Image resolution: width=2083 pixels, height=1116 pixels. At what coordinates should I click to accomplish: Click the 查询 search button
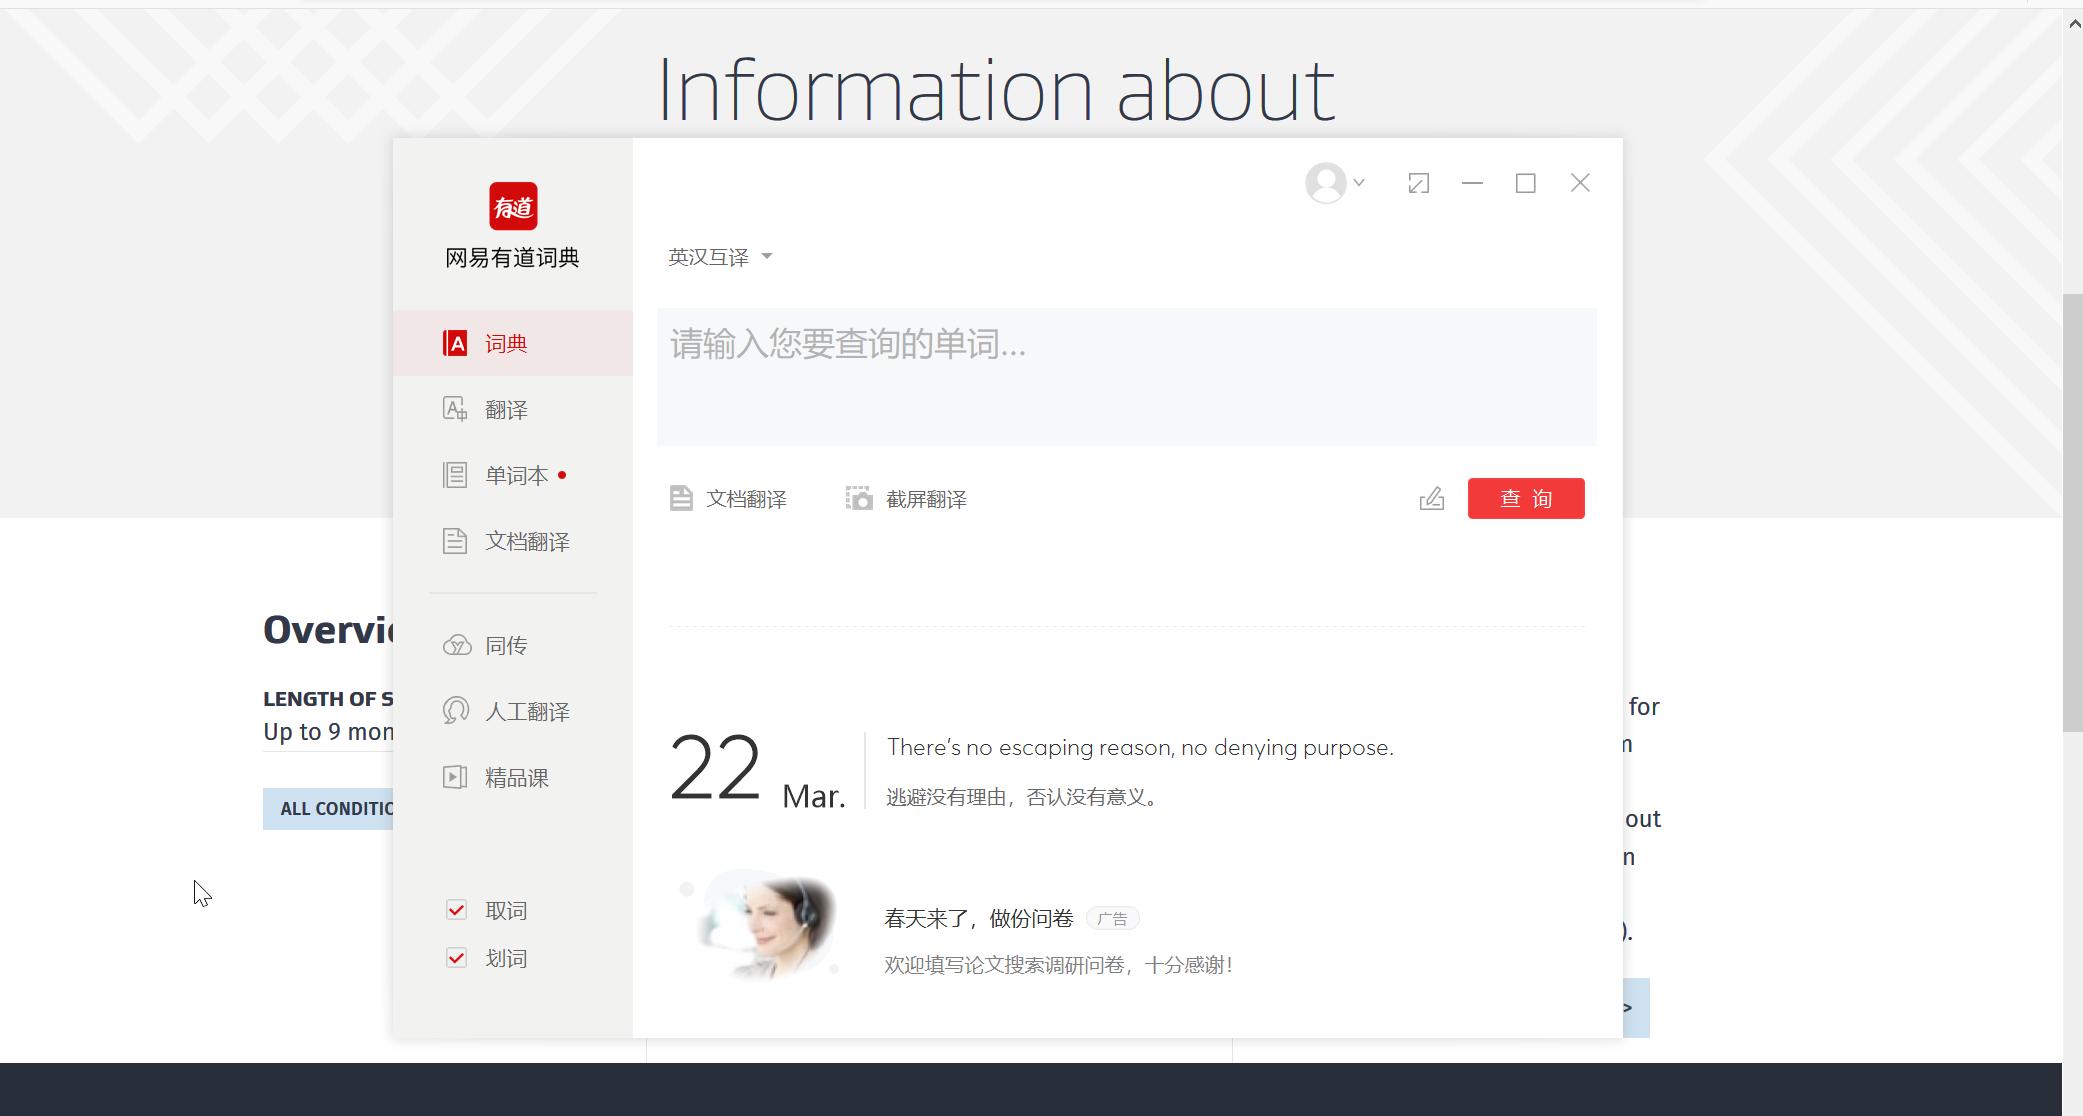click(x=1525, y=498)
